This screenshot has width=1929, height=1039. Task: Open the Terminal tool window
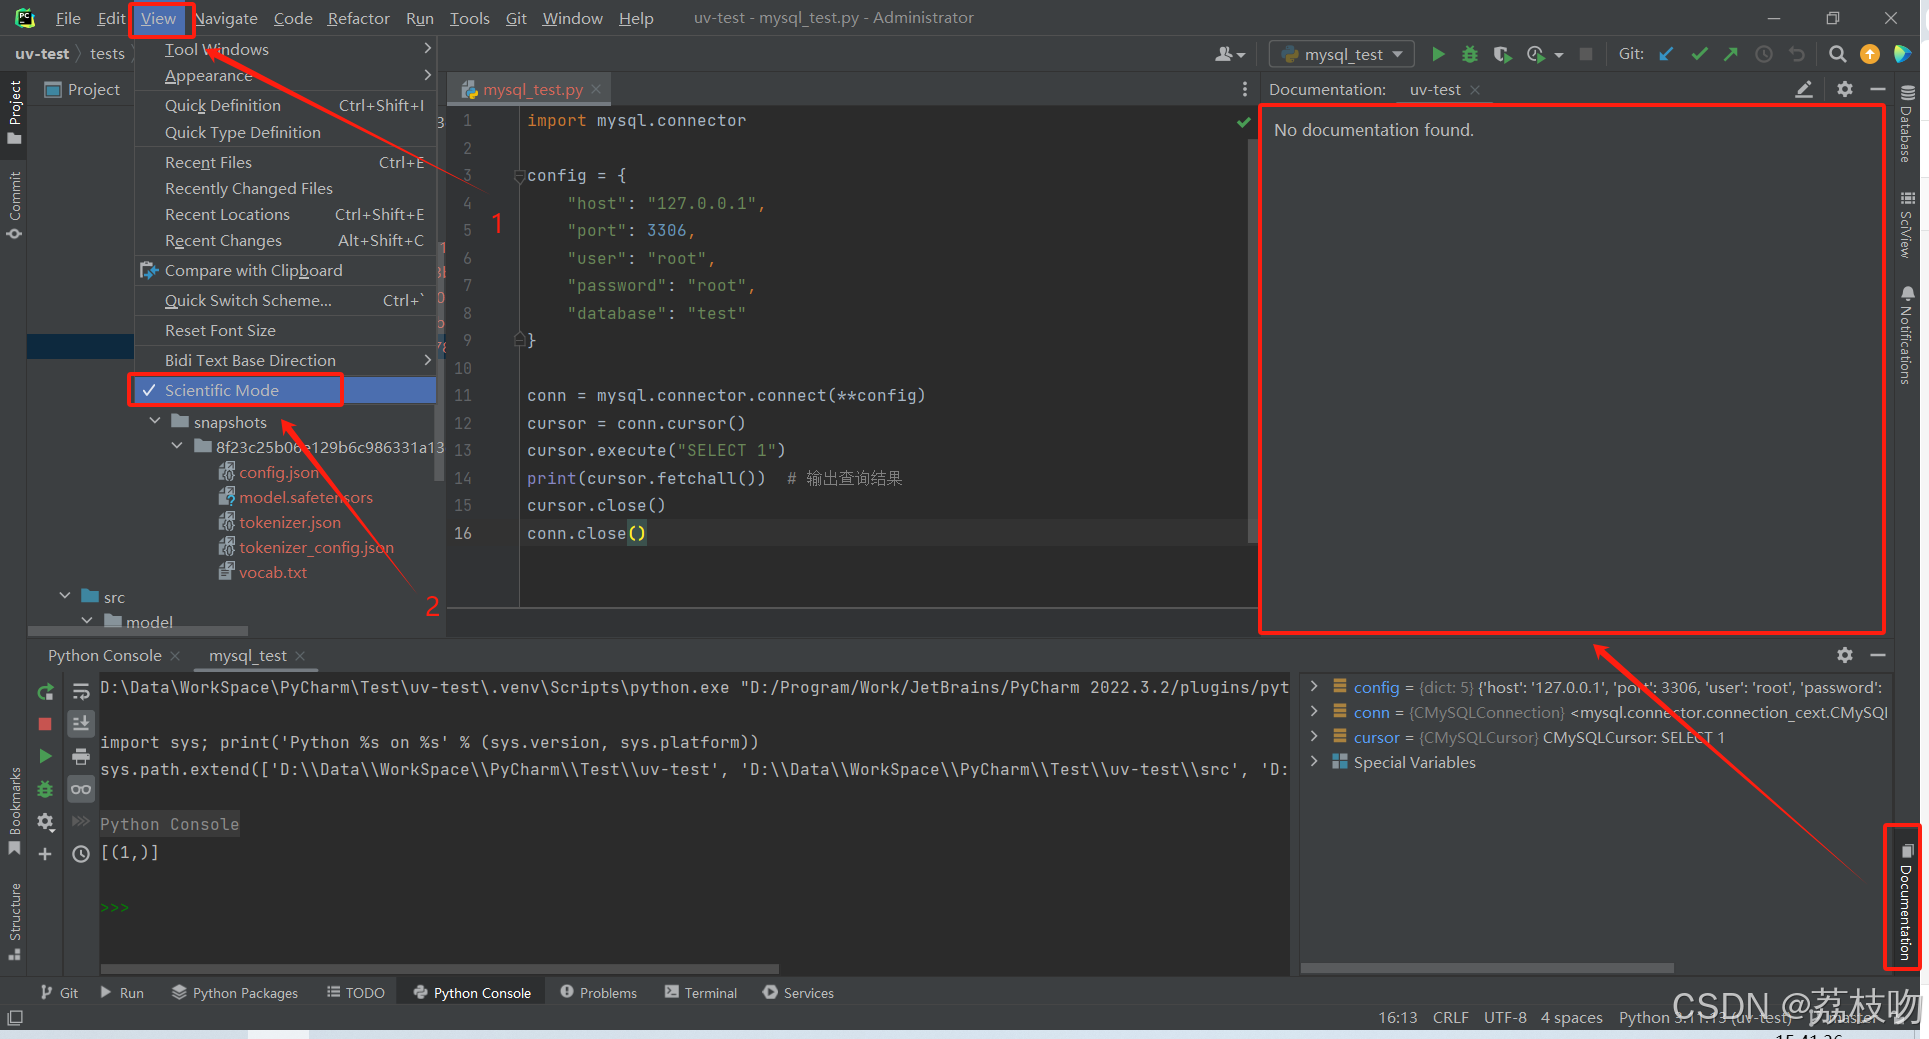700,992
